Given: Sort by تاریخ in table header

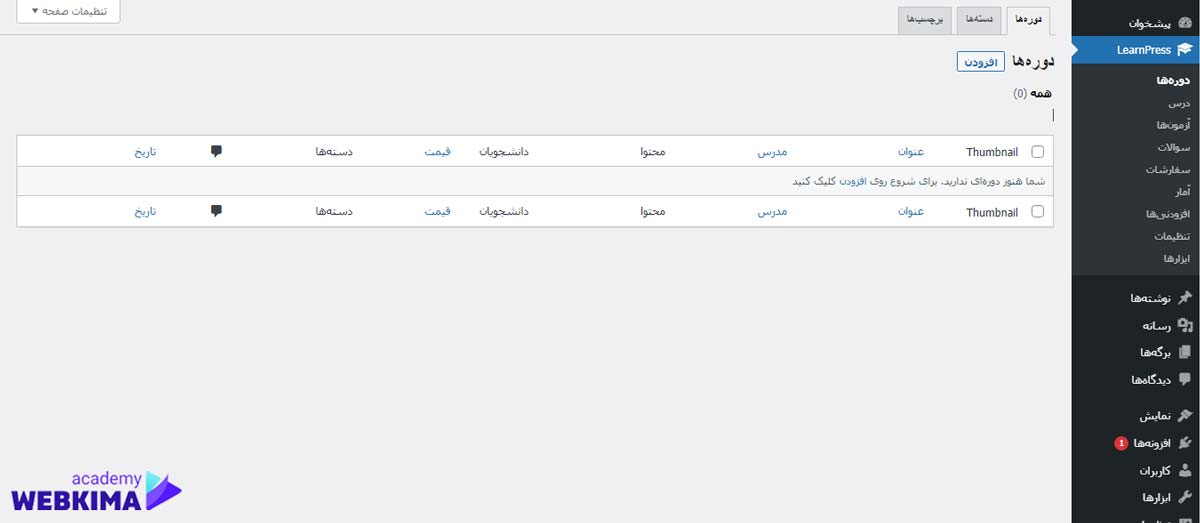Looking at the screenshot, I should 146,152.
